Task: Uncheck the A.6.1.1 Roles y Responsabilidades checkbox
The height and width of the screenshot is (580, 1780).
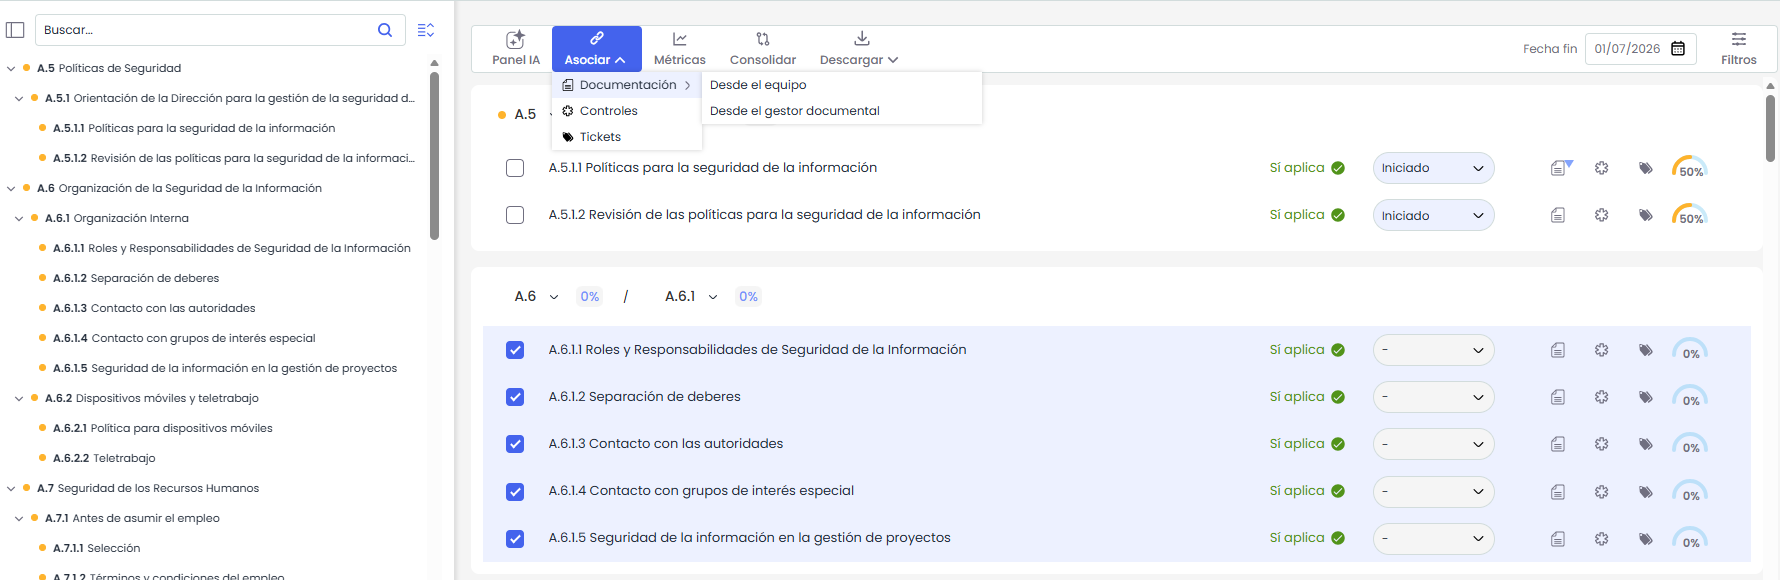Action: tap(515, 350)
